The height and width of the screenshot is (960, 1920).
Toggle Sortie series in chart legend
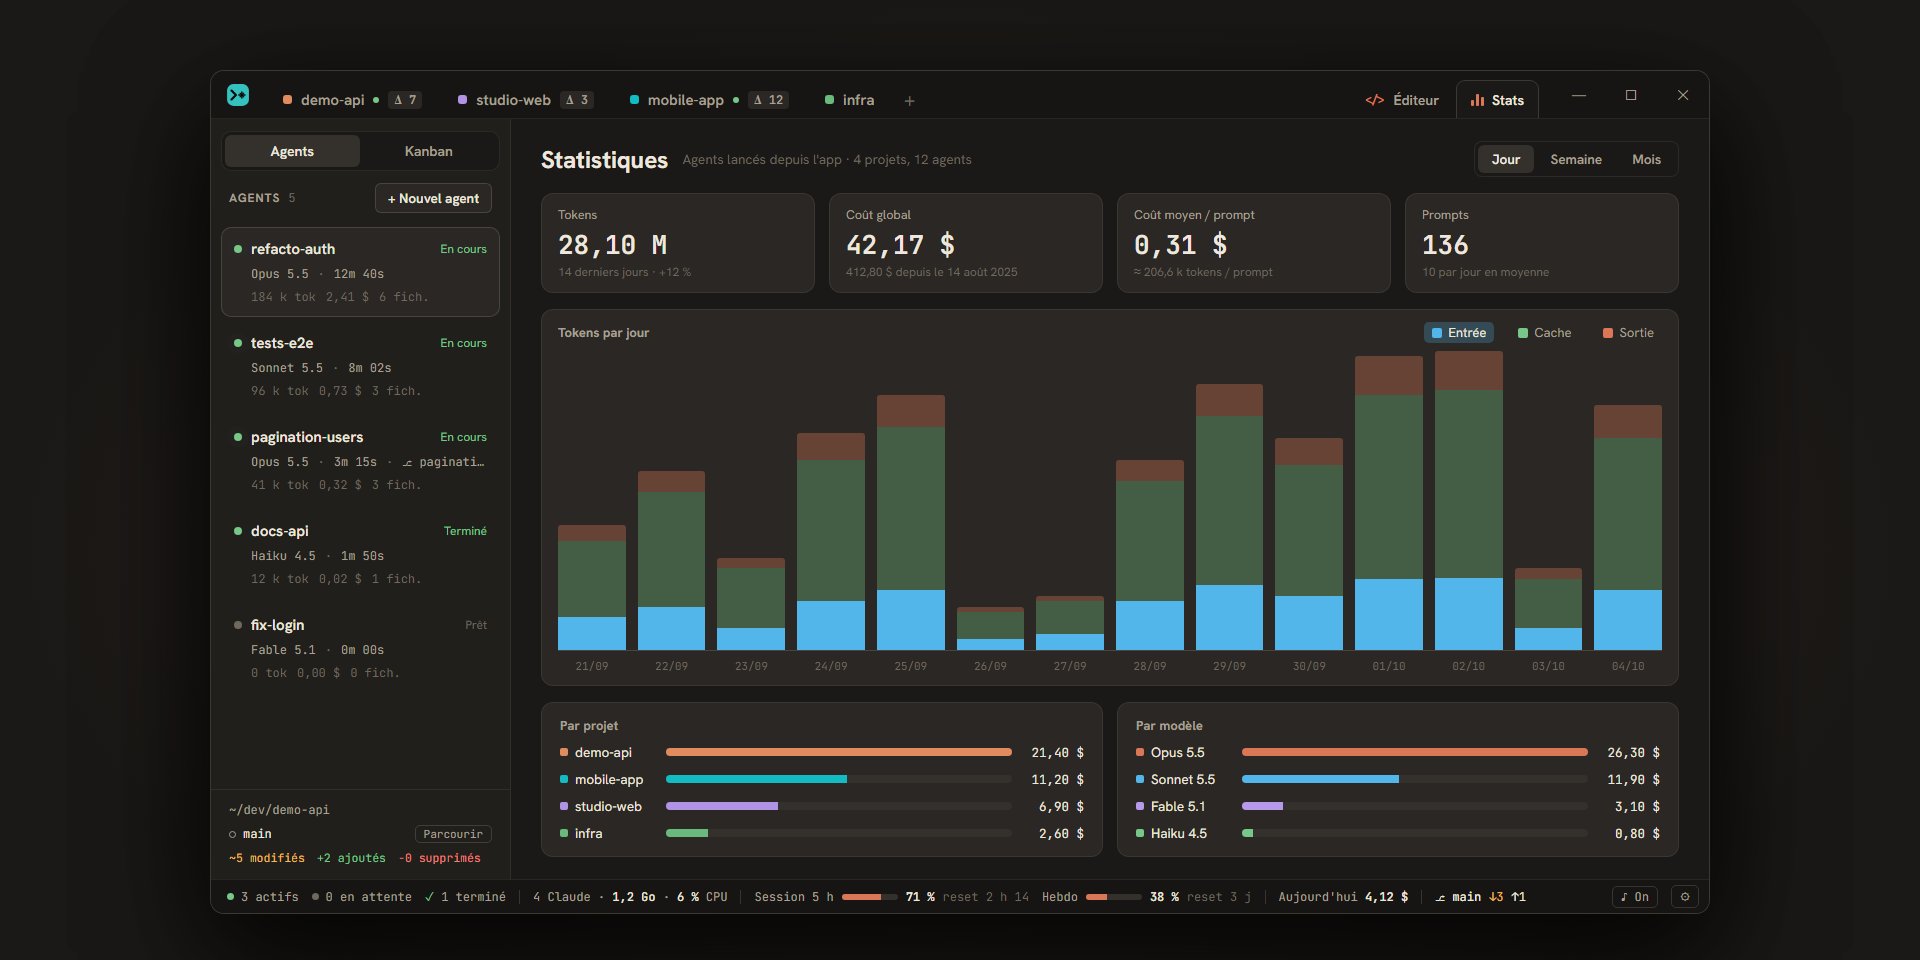1628,333
